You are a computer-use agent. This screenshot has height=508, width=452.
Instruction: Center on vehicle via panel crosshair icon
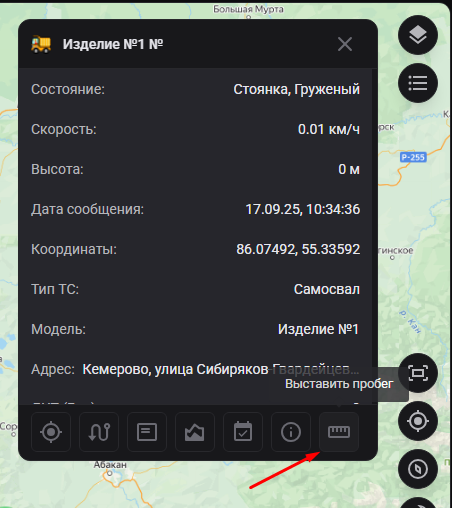point(51,432)
